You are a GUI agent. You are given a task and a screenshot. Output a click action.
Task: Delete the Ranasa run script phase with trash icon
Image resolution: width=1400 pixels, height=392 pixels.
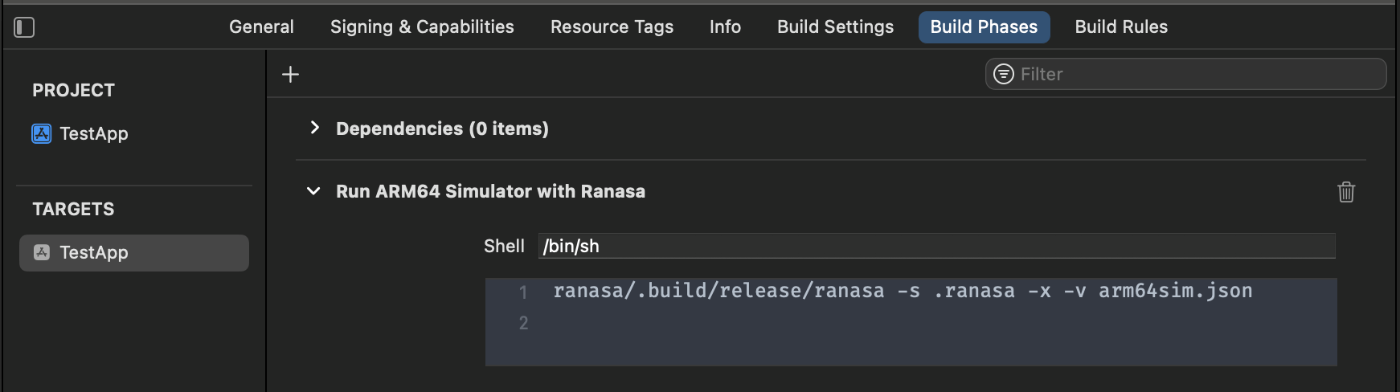(x=1346, y=191)
